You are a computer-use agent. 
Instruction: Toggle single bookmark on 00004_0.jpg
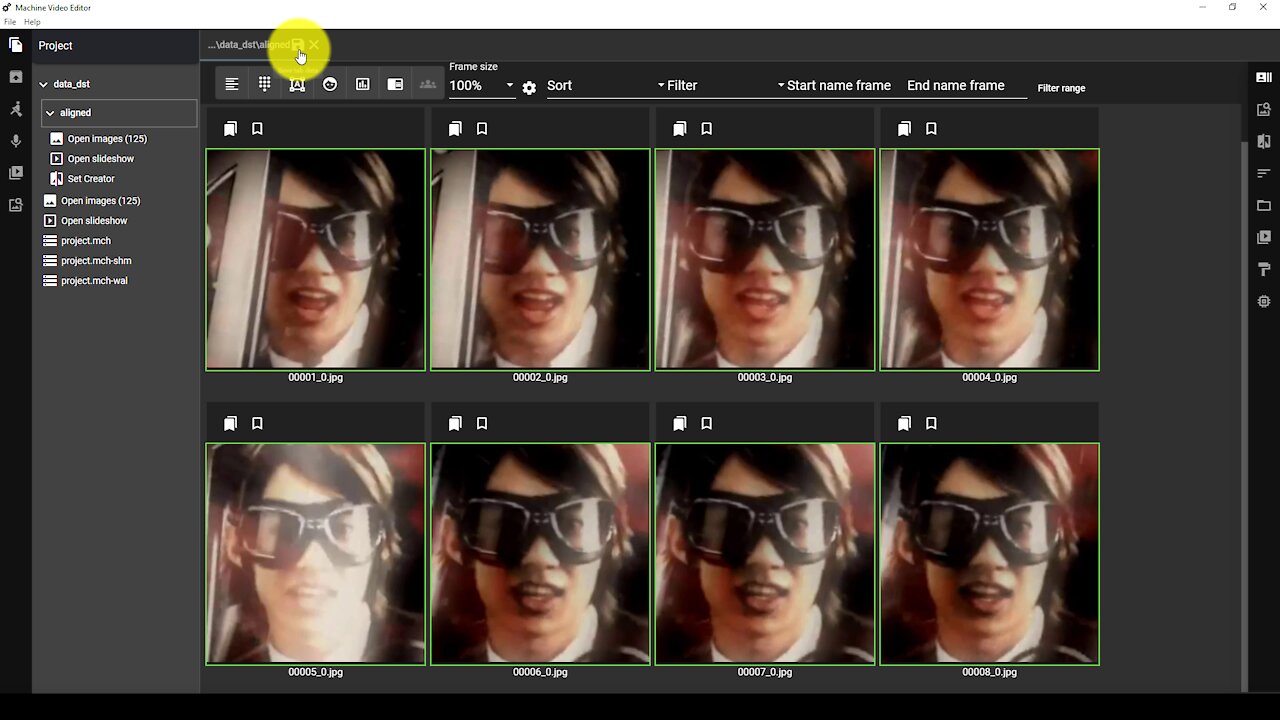pos(931,129)
